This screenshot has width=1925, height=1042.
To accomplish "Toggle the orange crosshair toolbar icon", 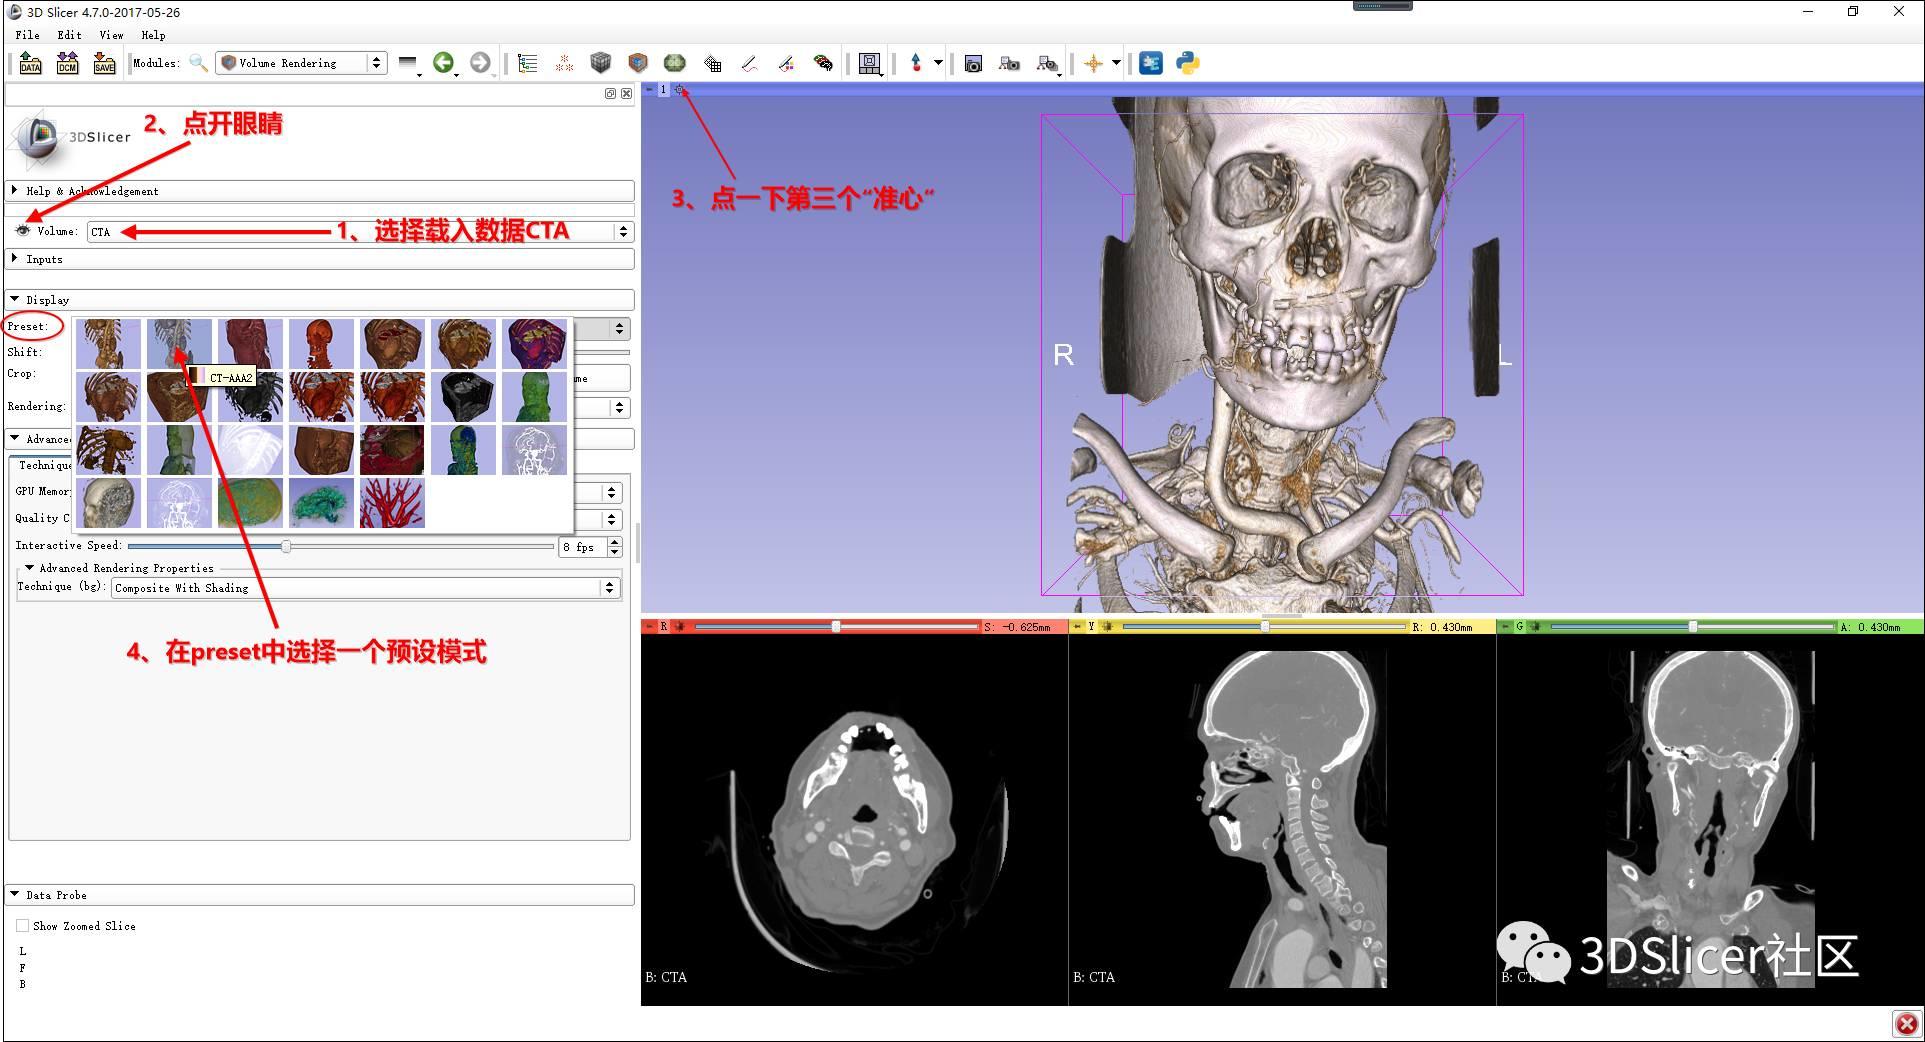I will (1093, 63).
